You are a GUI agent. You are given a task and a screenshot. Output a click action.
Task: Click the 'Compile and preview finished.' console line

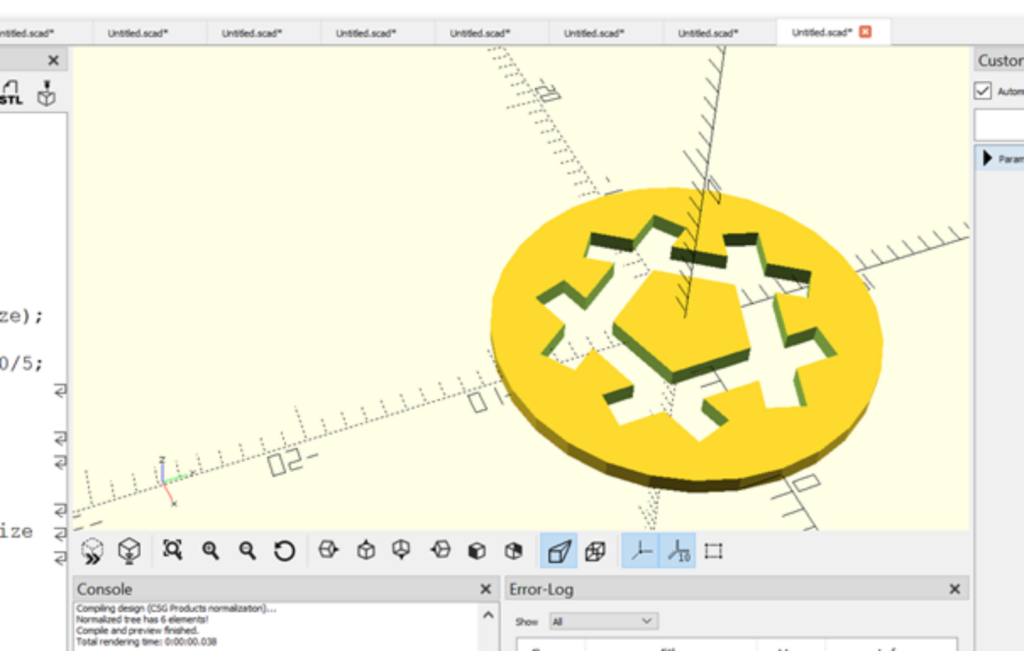click(137, 631)
